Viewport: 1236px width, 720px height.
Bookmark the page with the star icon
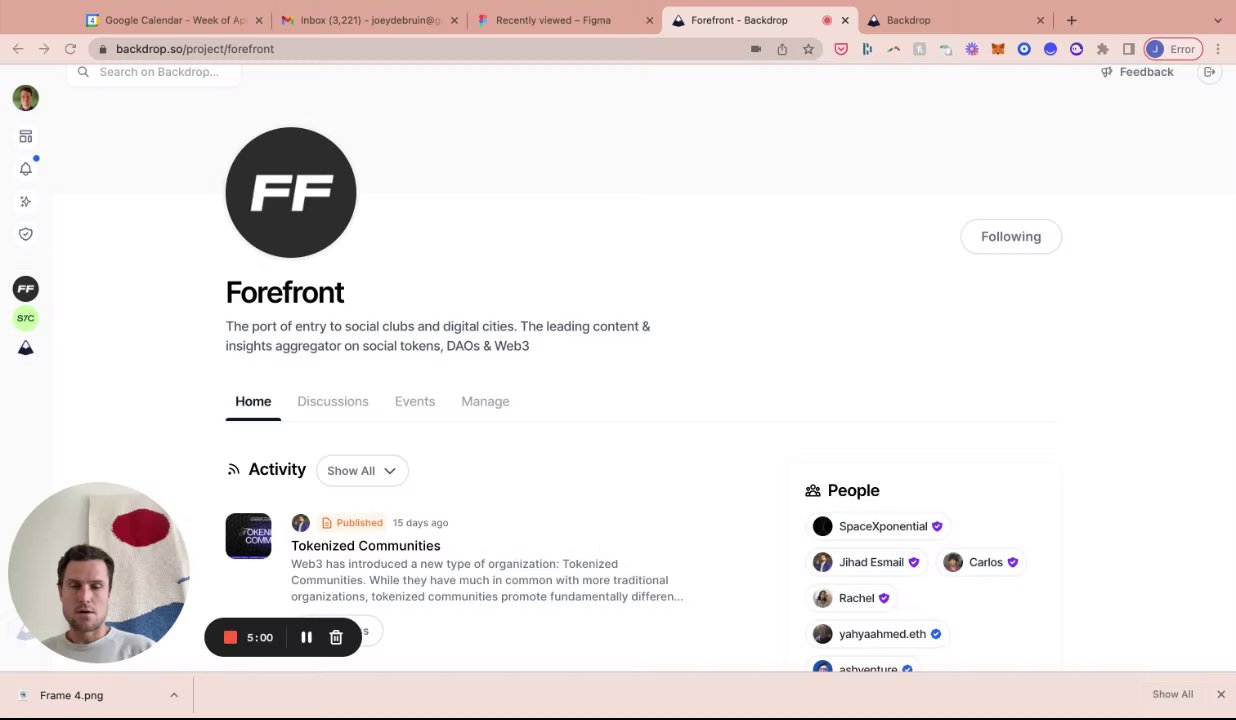(x=808, y=49)
